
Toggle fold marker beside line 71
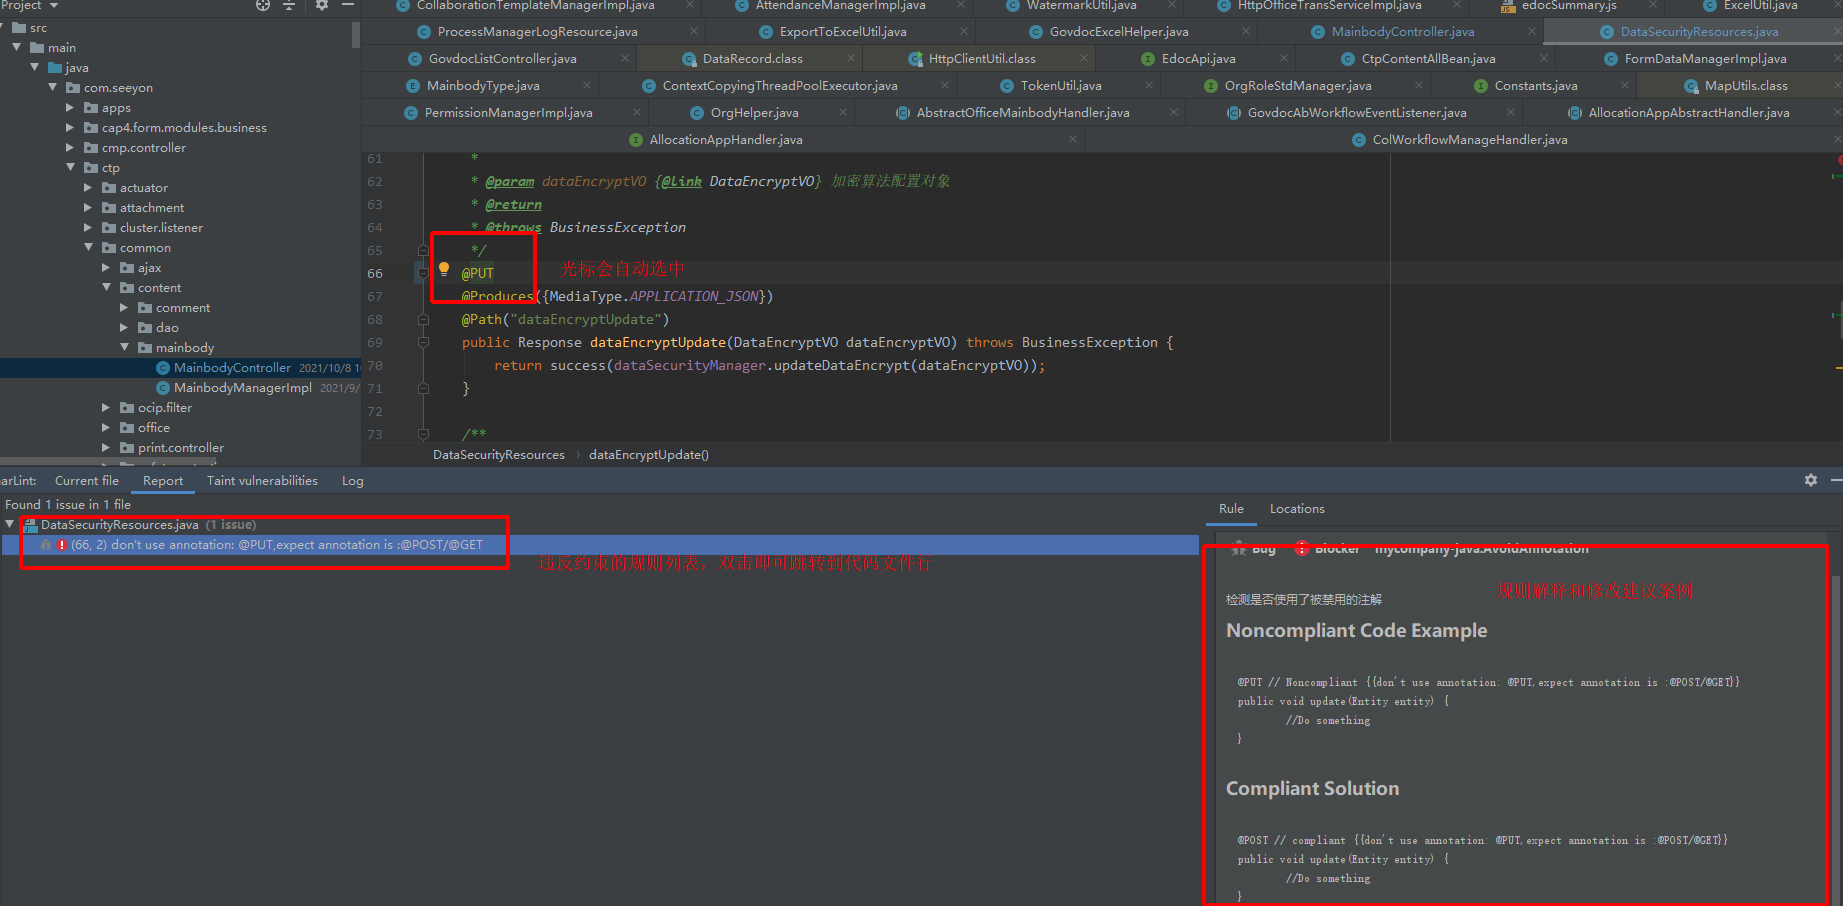(423, 388)
